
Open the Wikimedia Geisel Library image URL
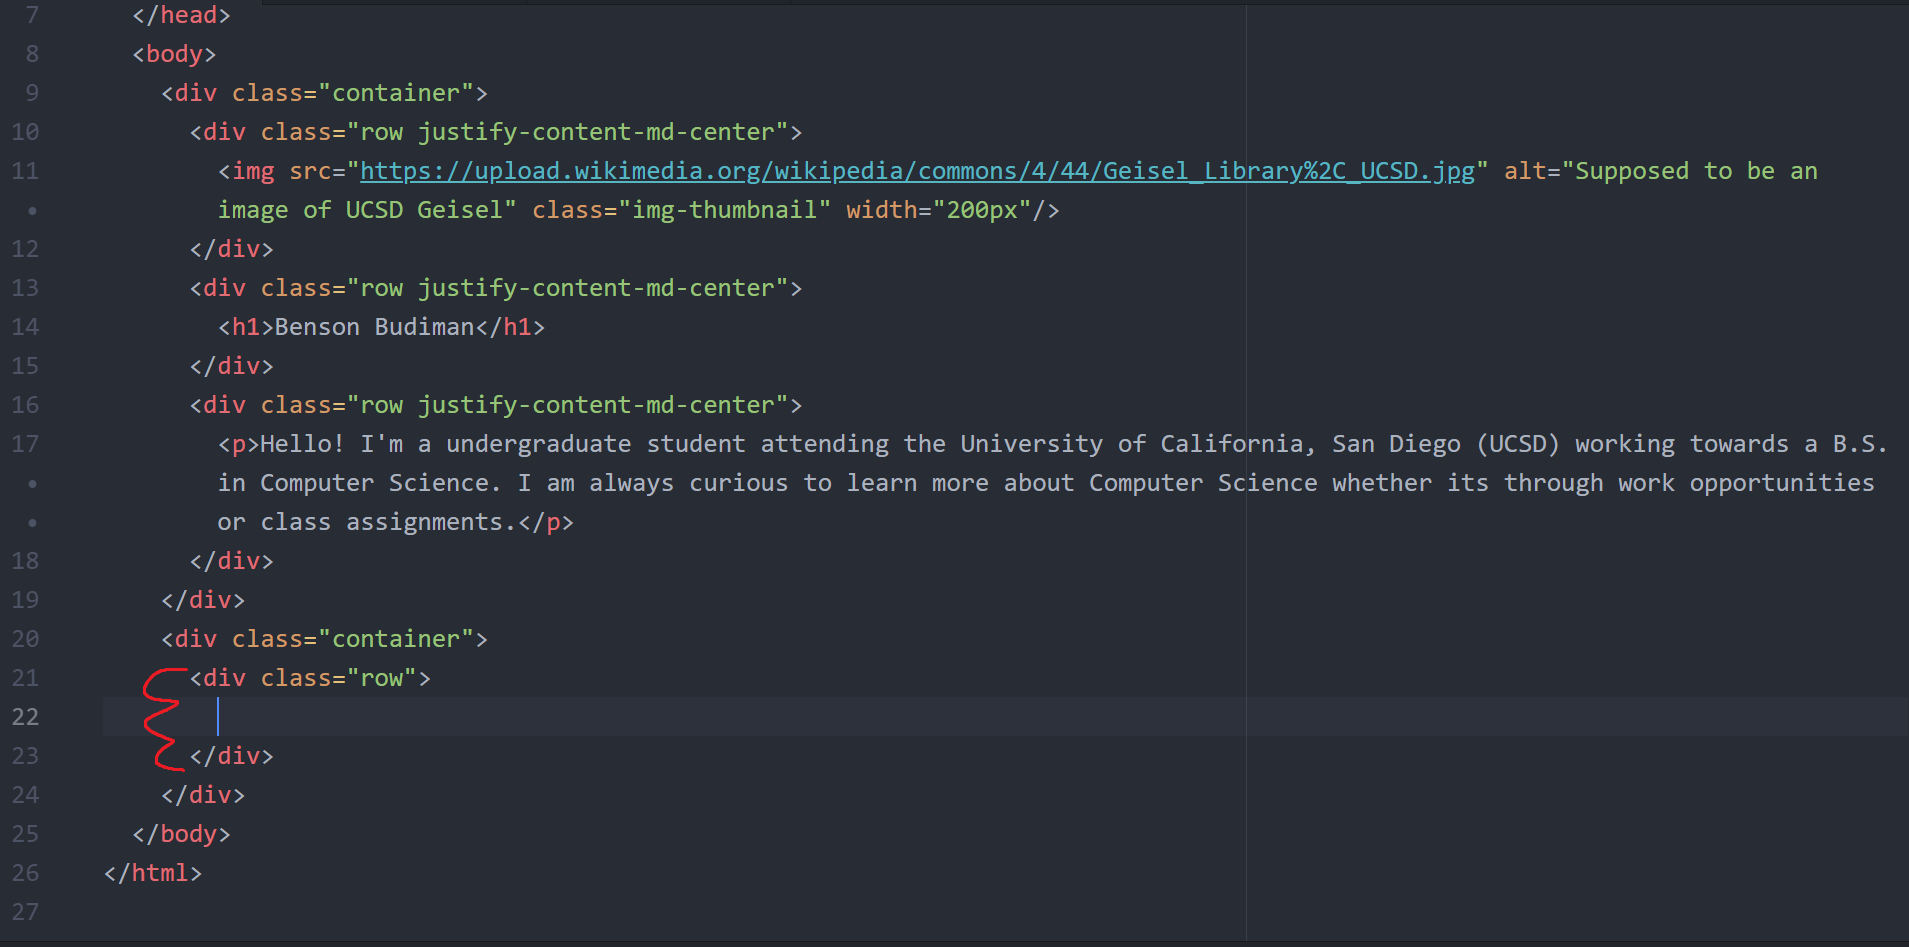pyautogui.click(x=917, y=171)
